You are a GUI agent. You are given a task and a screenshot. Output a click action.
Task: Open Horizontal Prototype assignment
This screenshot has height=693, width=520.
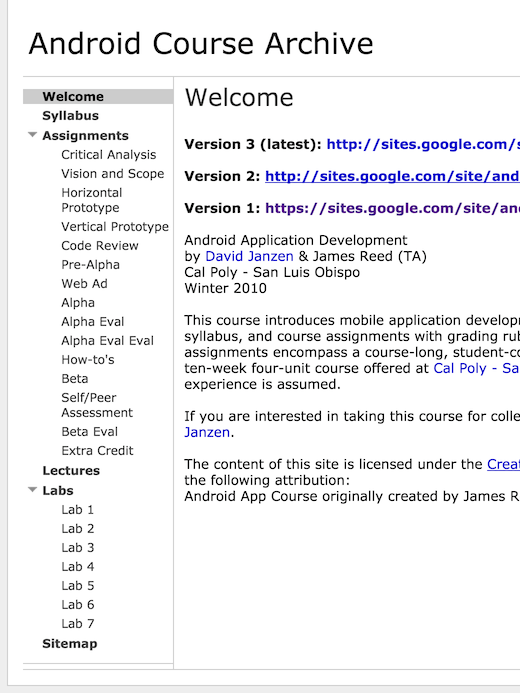coord(91,200)
